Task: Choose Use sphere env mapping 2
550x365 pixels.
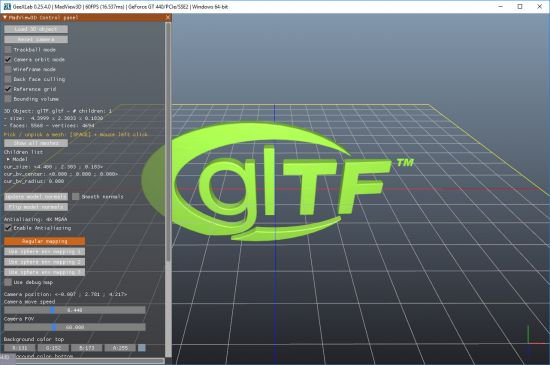Action: point(45,262)
